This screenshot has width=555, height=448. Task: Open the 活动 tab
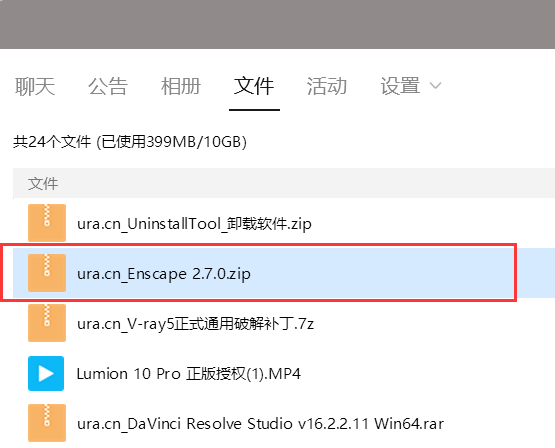pos(327,86)
